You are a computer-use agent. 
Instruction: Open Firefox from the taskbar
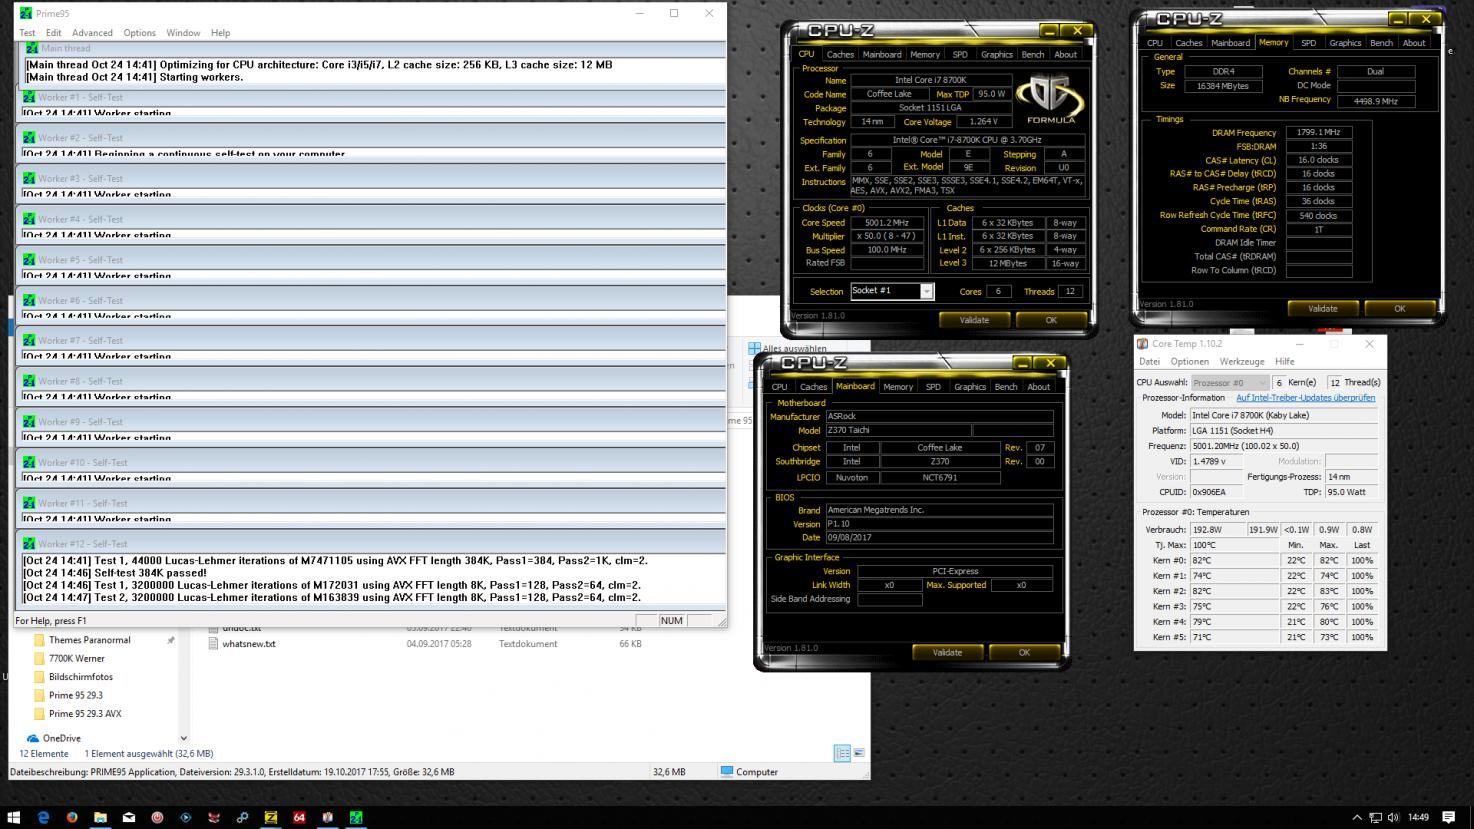coord(71,817)
